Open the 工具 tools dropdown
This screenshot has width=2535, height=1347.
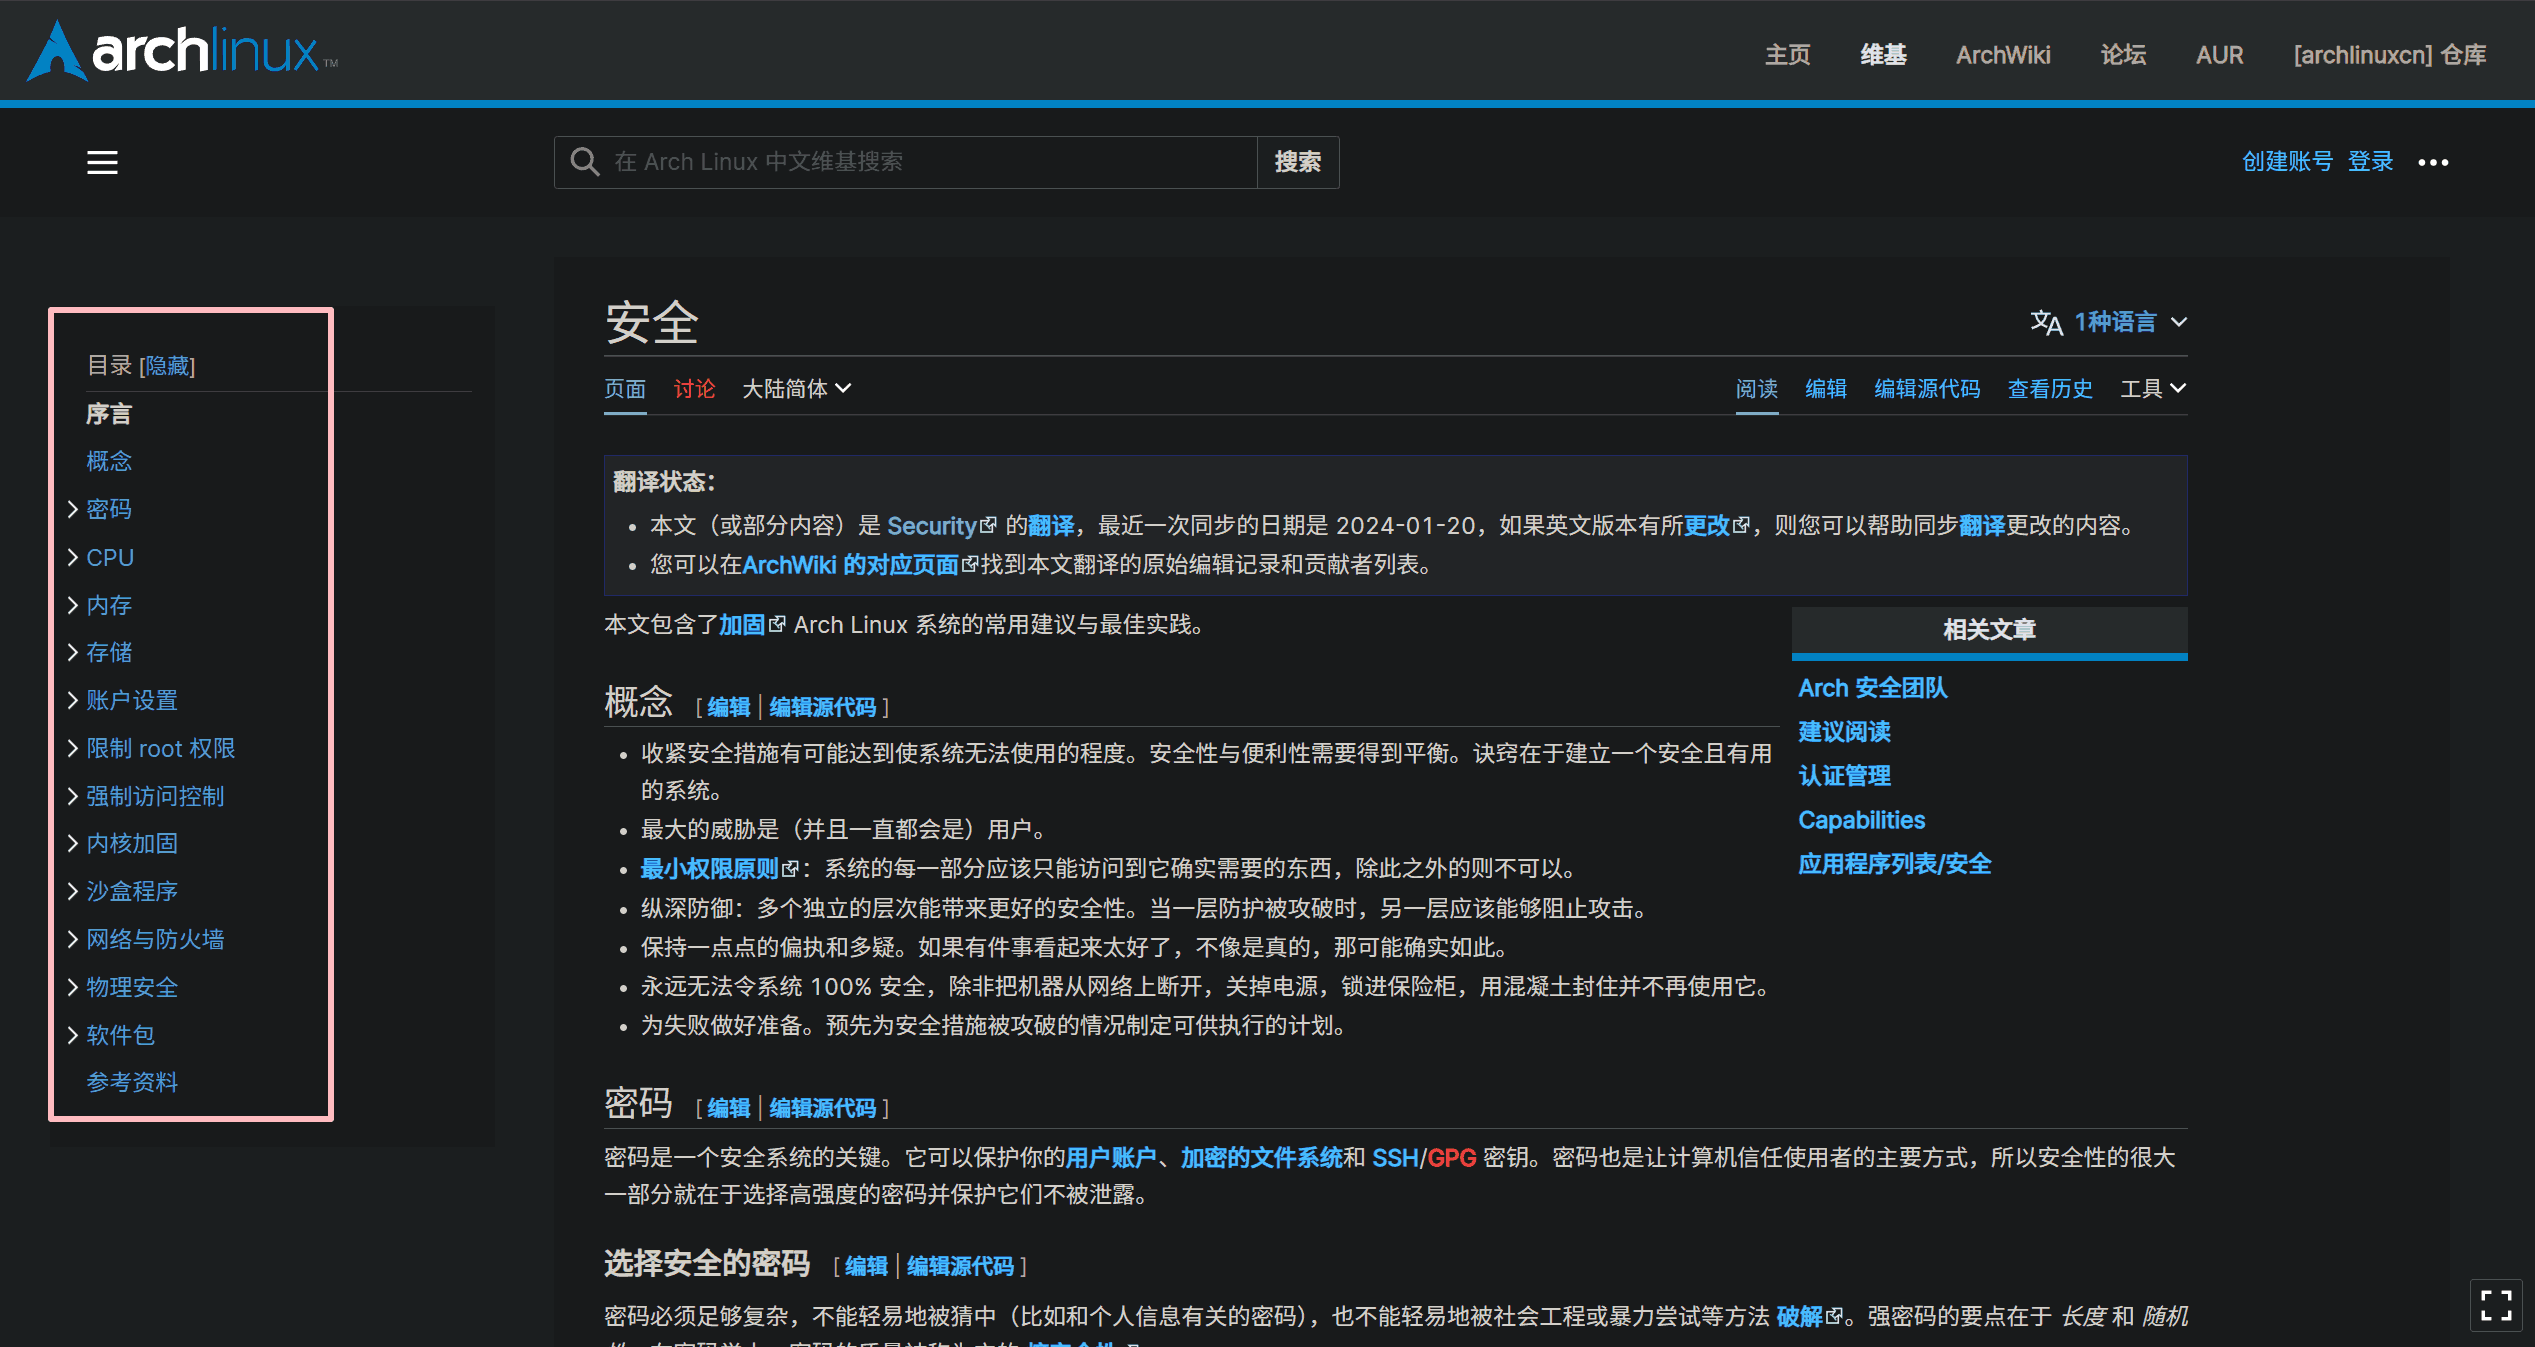pyautogui.click(x=2153, y=389)
